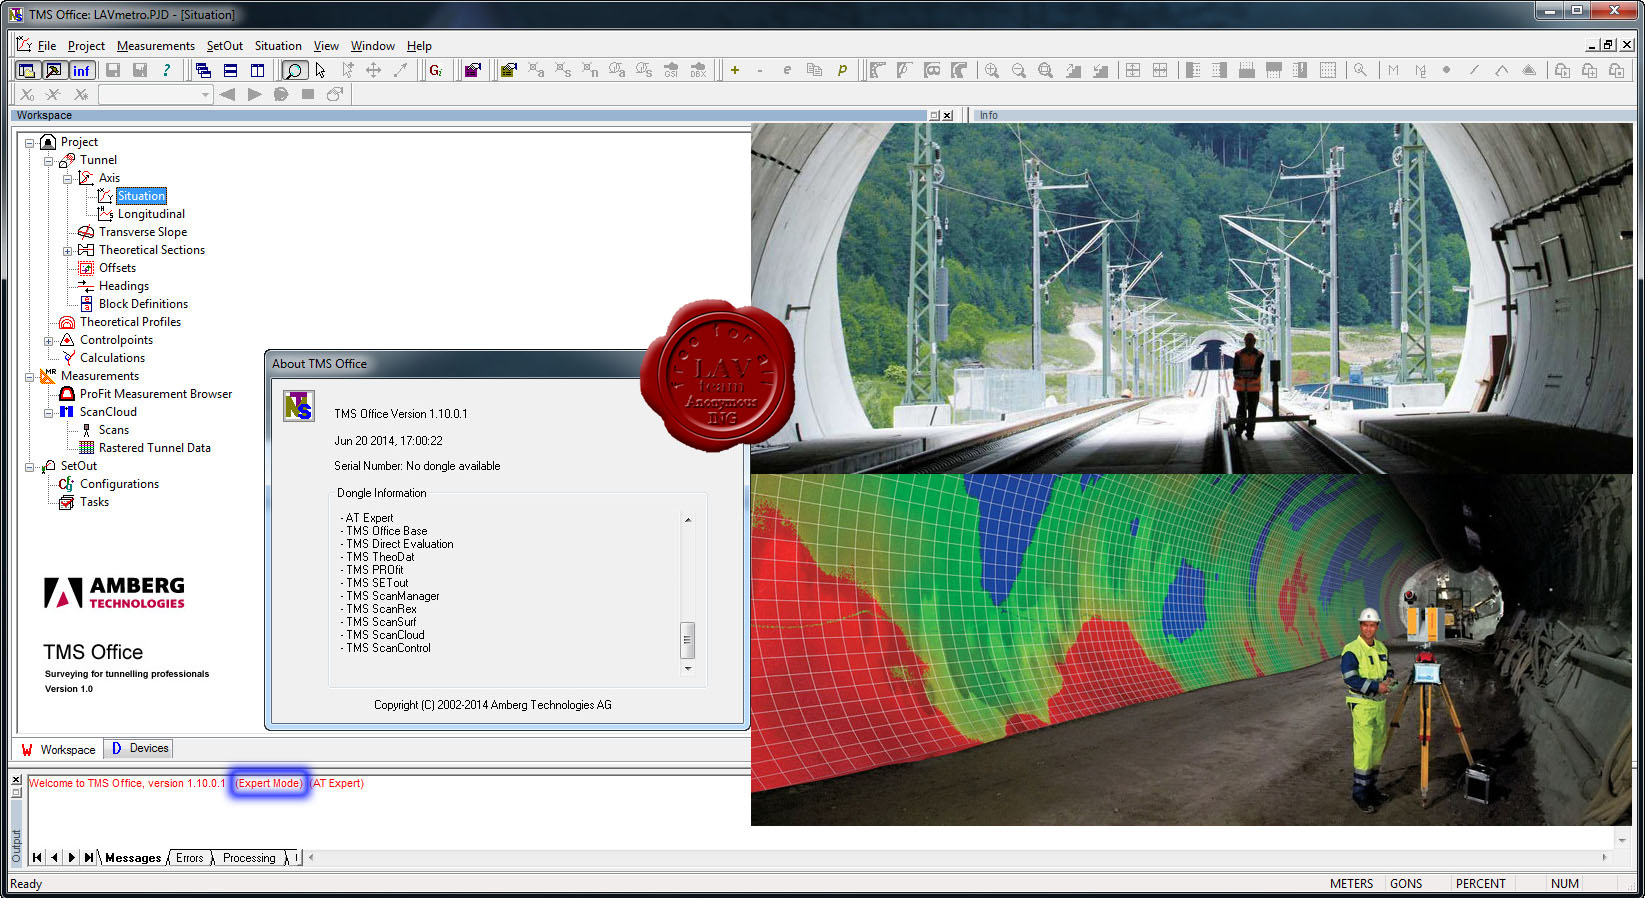Open the empty toolbar combo box
The image size is (1645, 898).
click(x=156, y=94)
